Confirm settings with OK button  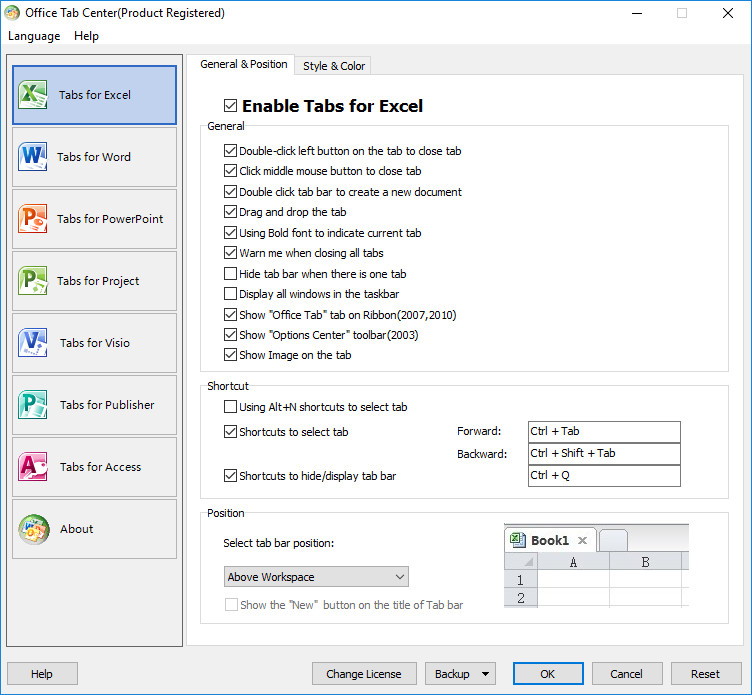point(548,674)
